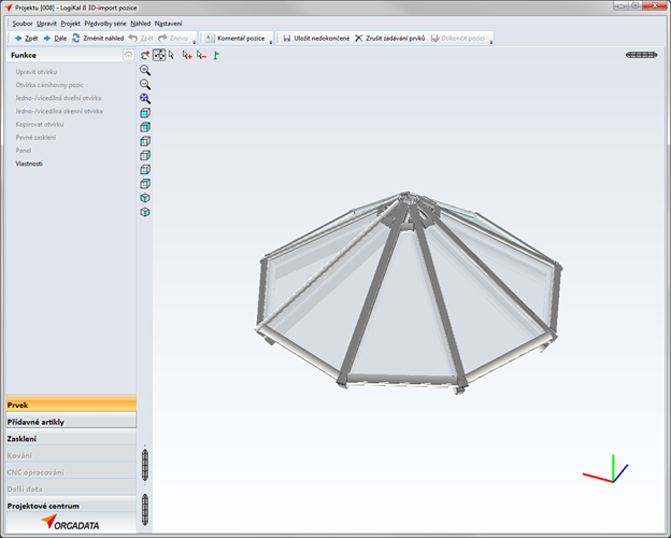The image size is (671, 538).
Task: Click Dokončit pozici
Action: click(457, 38)
